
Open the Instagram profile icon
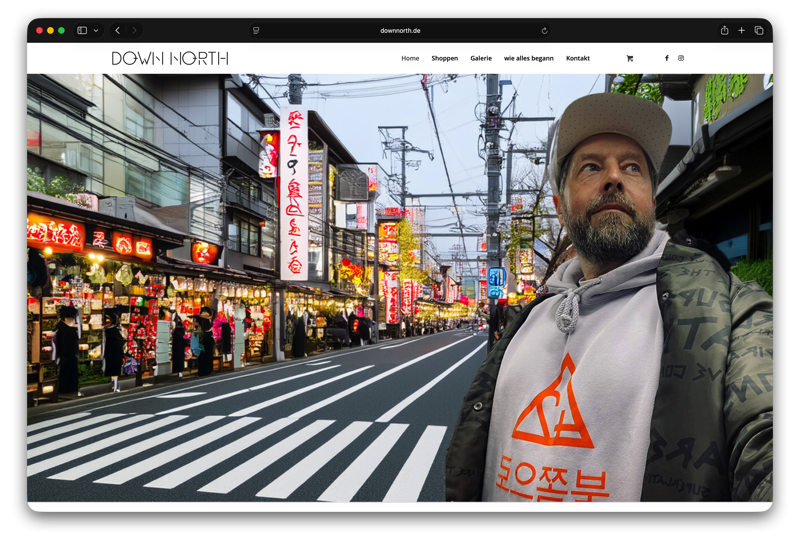(681, 58)
